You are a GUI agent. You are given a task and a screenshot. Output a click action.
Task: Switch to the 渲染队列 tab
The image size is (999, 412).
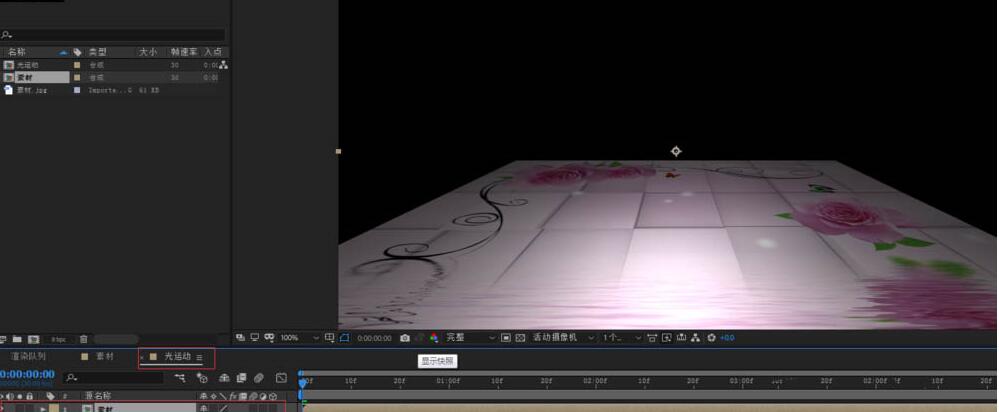click(x=28, y=357)
